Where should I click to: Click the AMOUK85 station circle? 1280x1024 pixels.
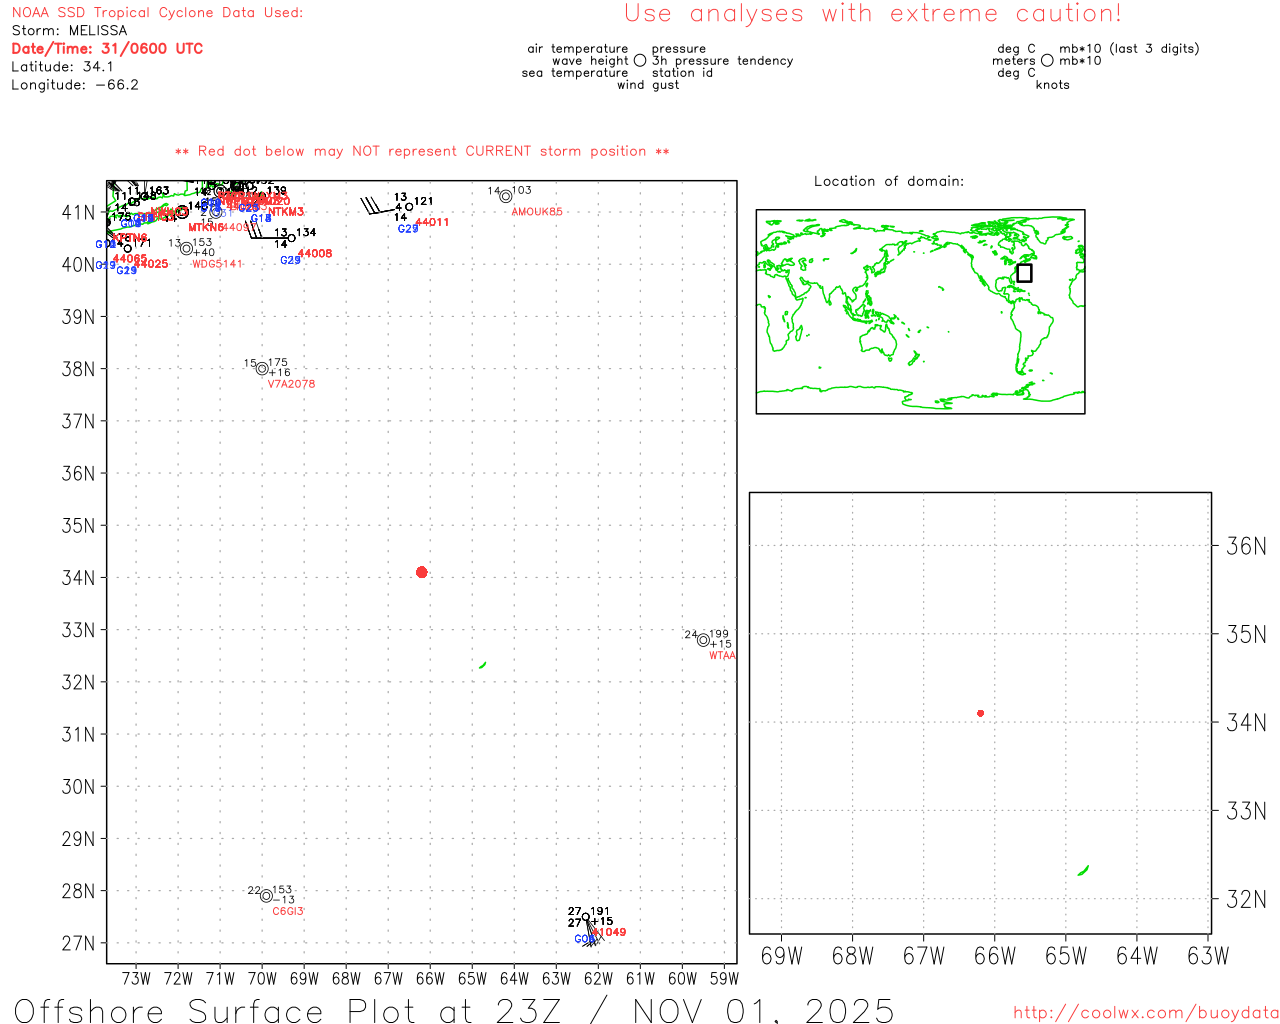tap(506, 197)
